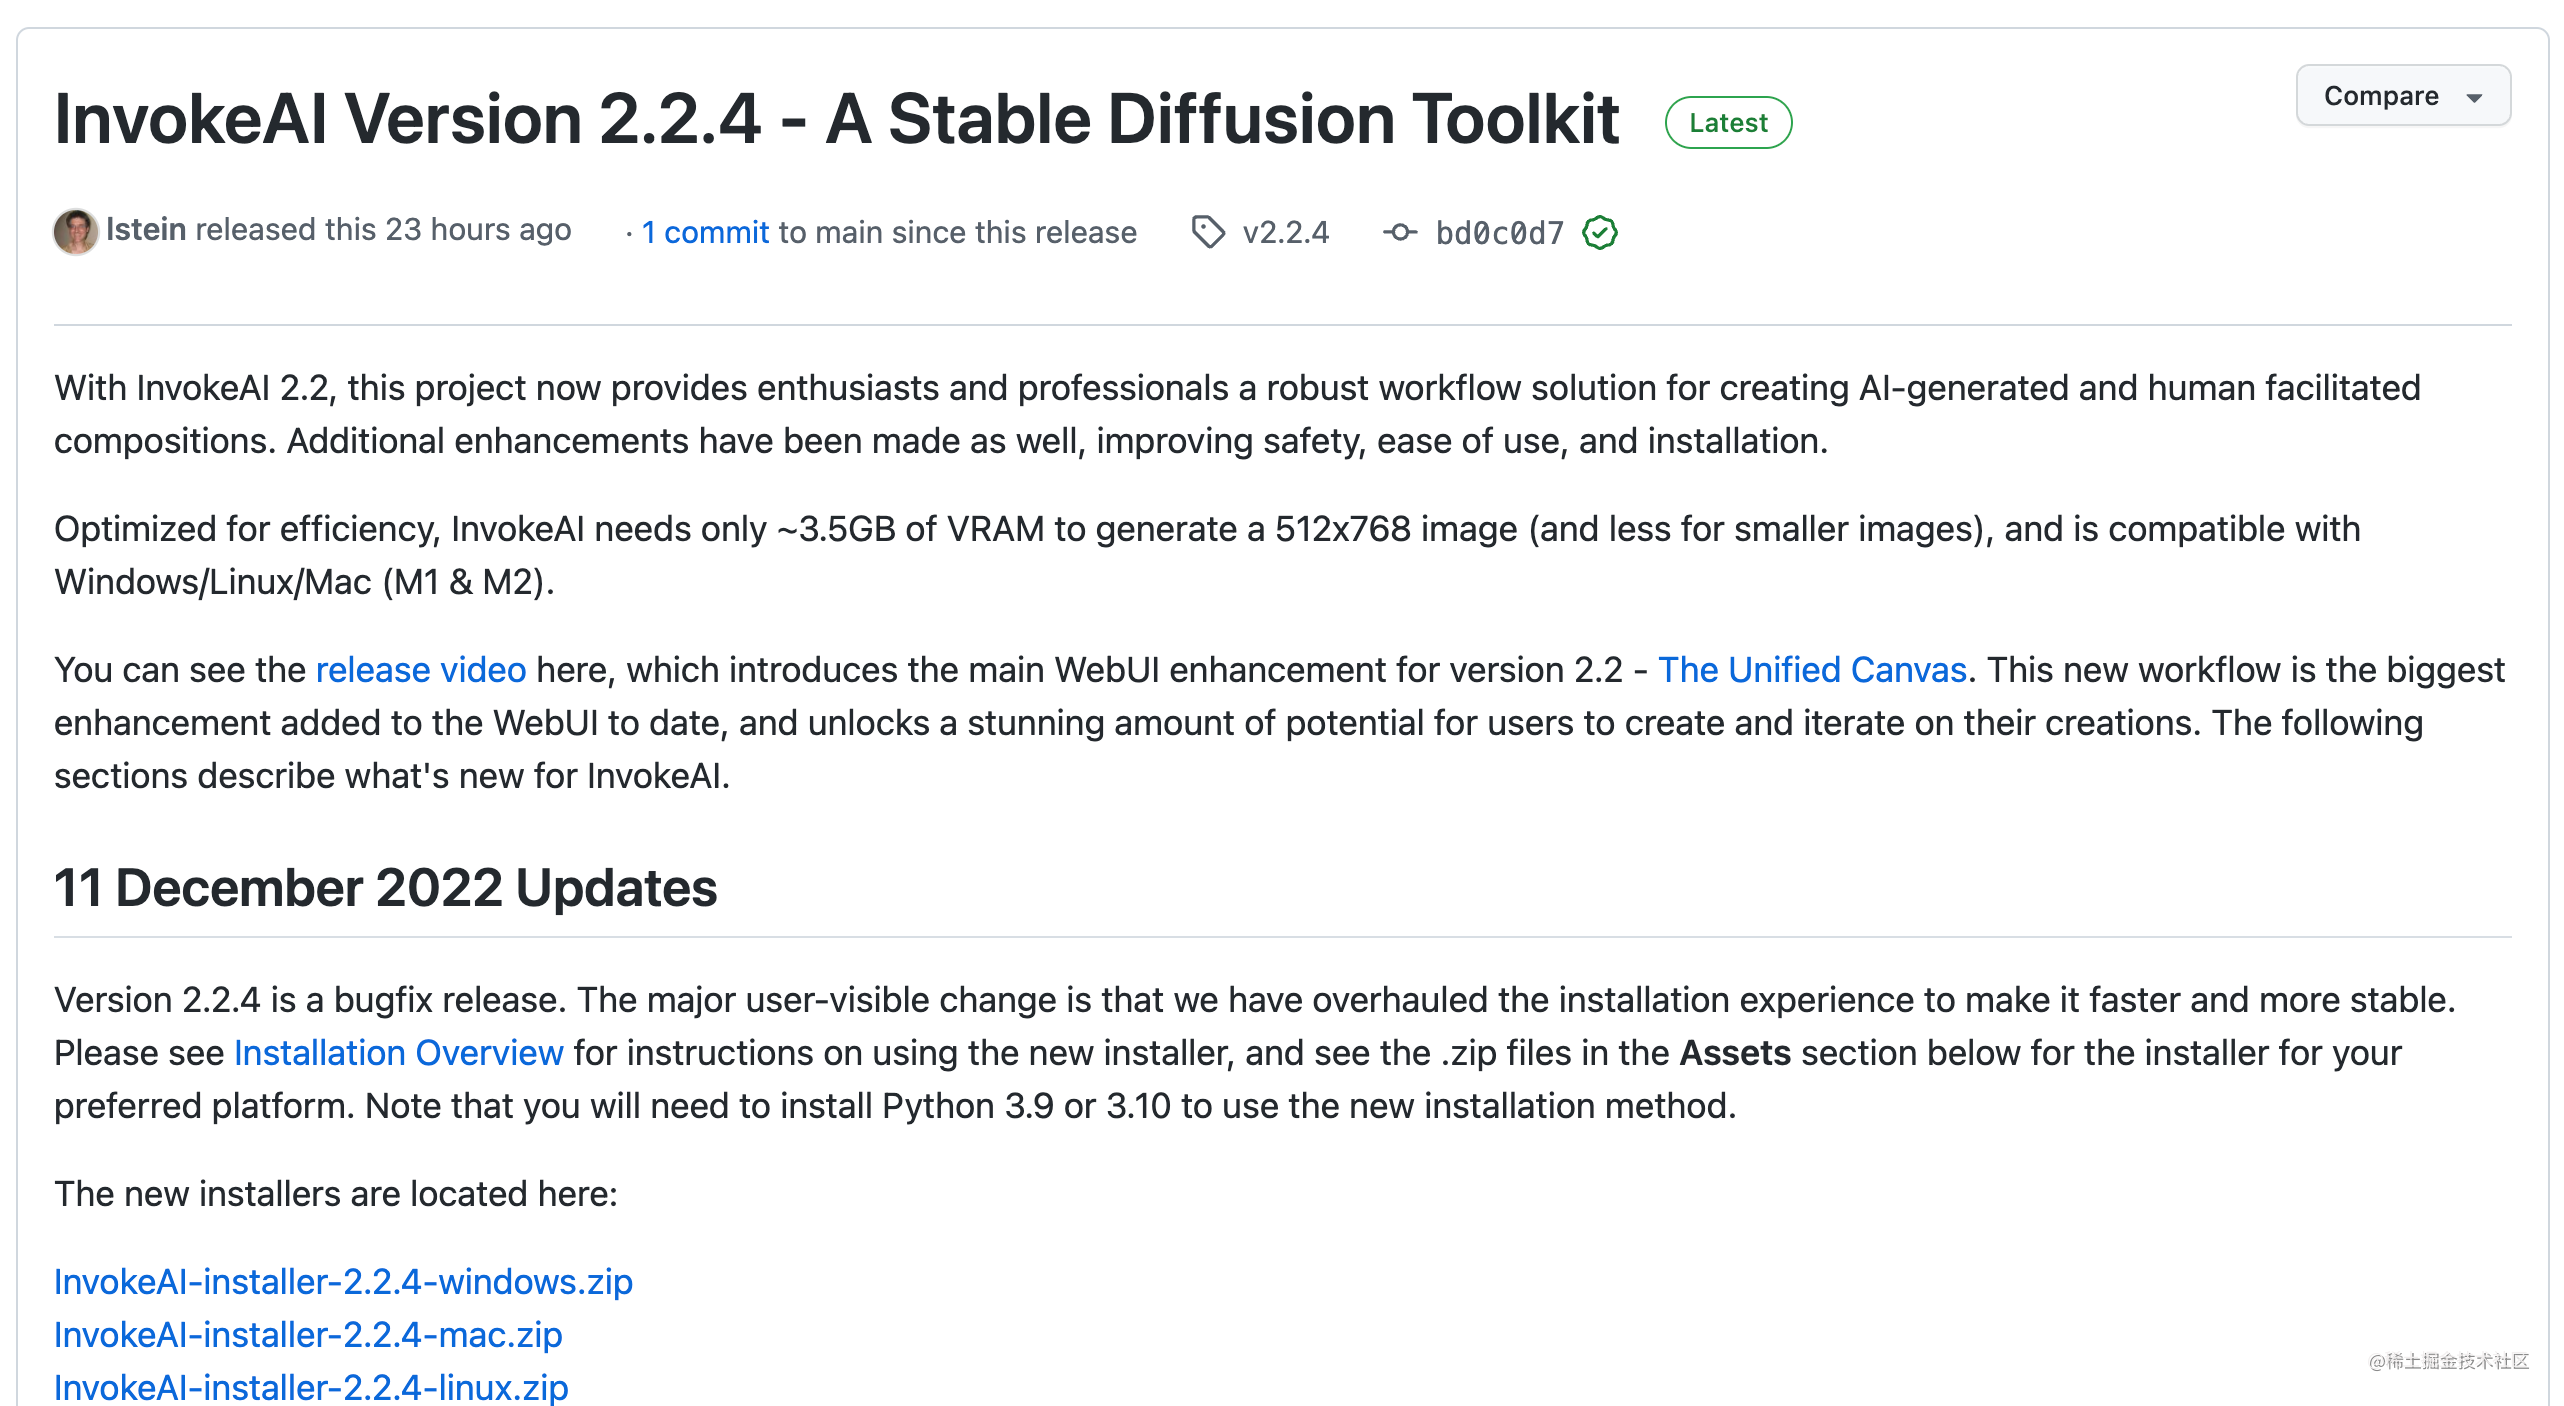Click the v2.2.4 tag icon
2564x1406 pixels.
(x=1209, y=232)
